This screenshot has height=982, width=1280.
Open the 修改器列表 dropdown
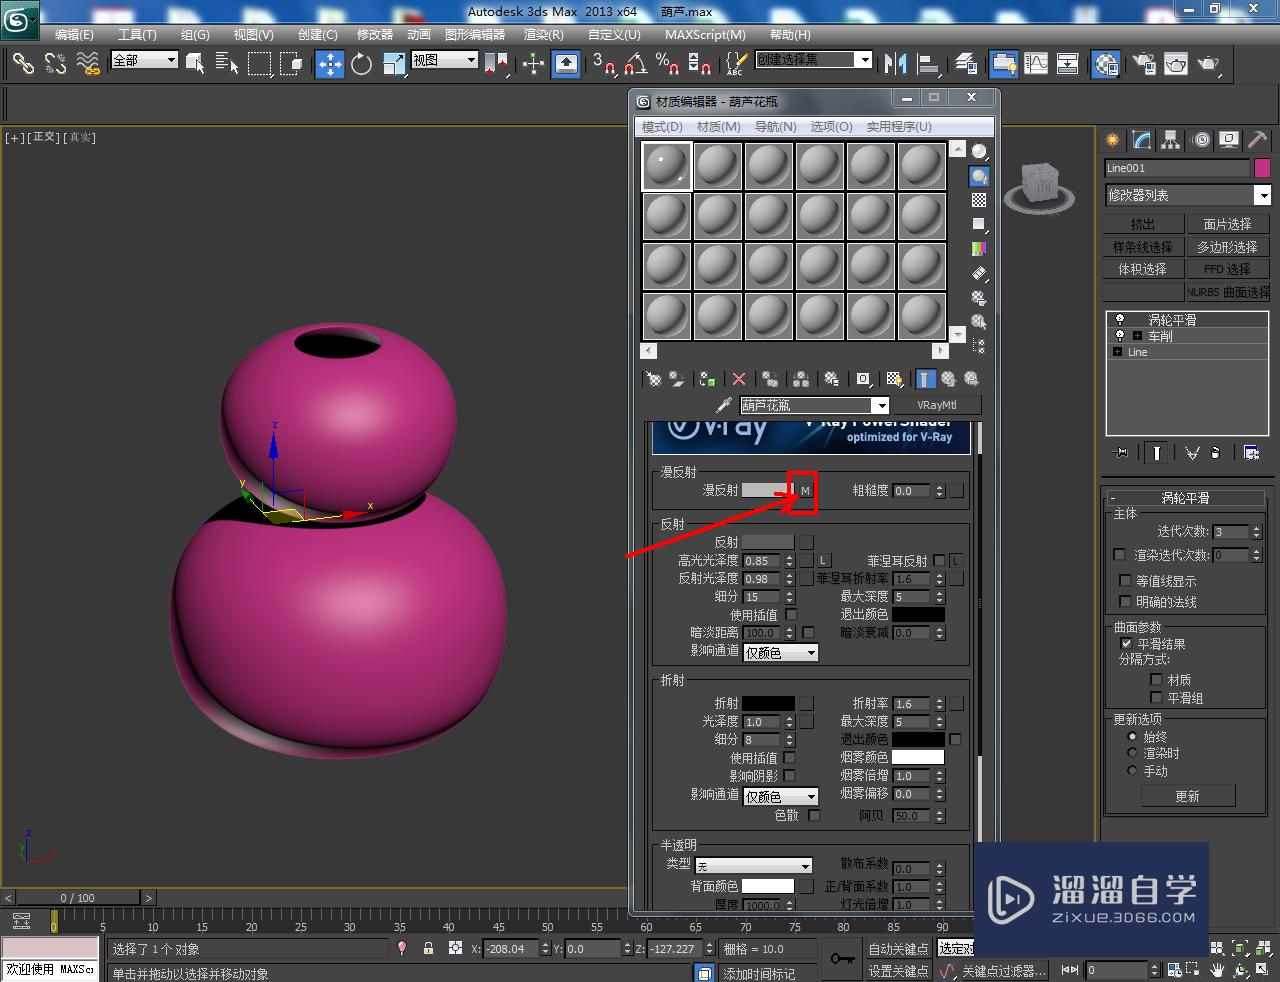[1187, 195]
